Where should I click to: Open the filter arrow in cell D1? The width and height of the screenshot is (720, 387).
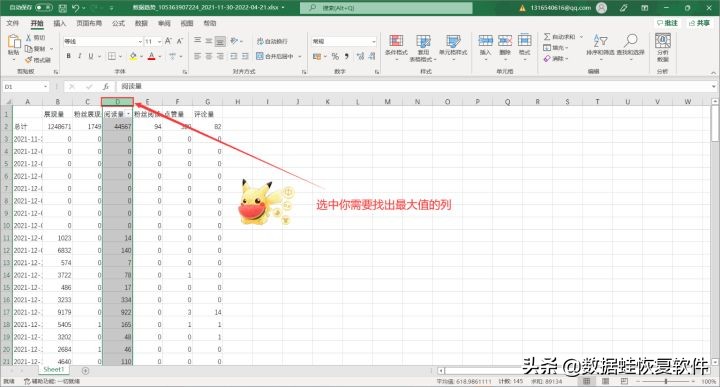pos(129,114)
